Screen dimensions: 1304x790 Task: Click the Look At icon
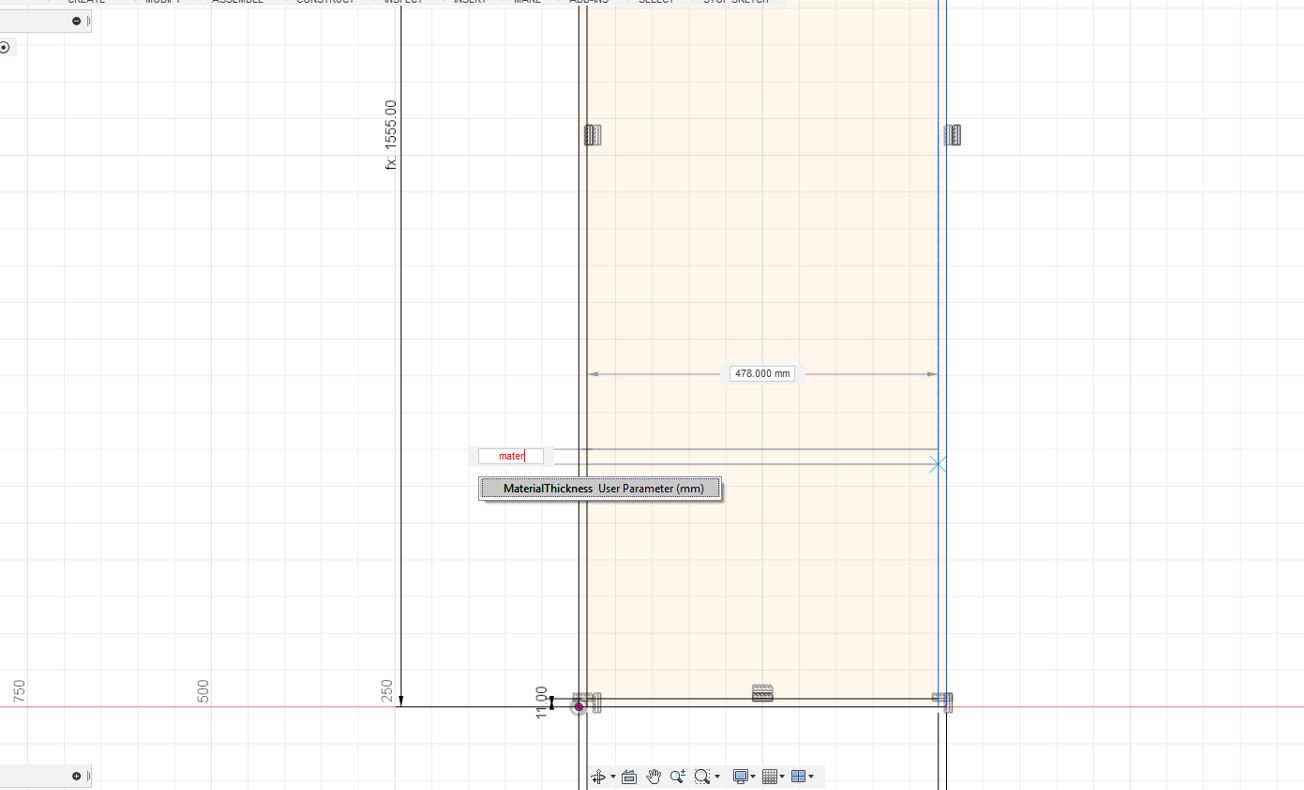pos(629,777)
